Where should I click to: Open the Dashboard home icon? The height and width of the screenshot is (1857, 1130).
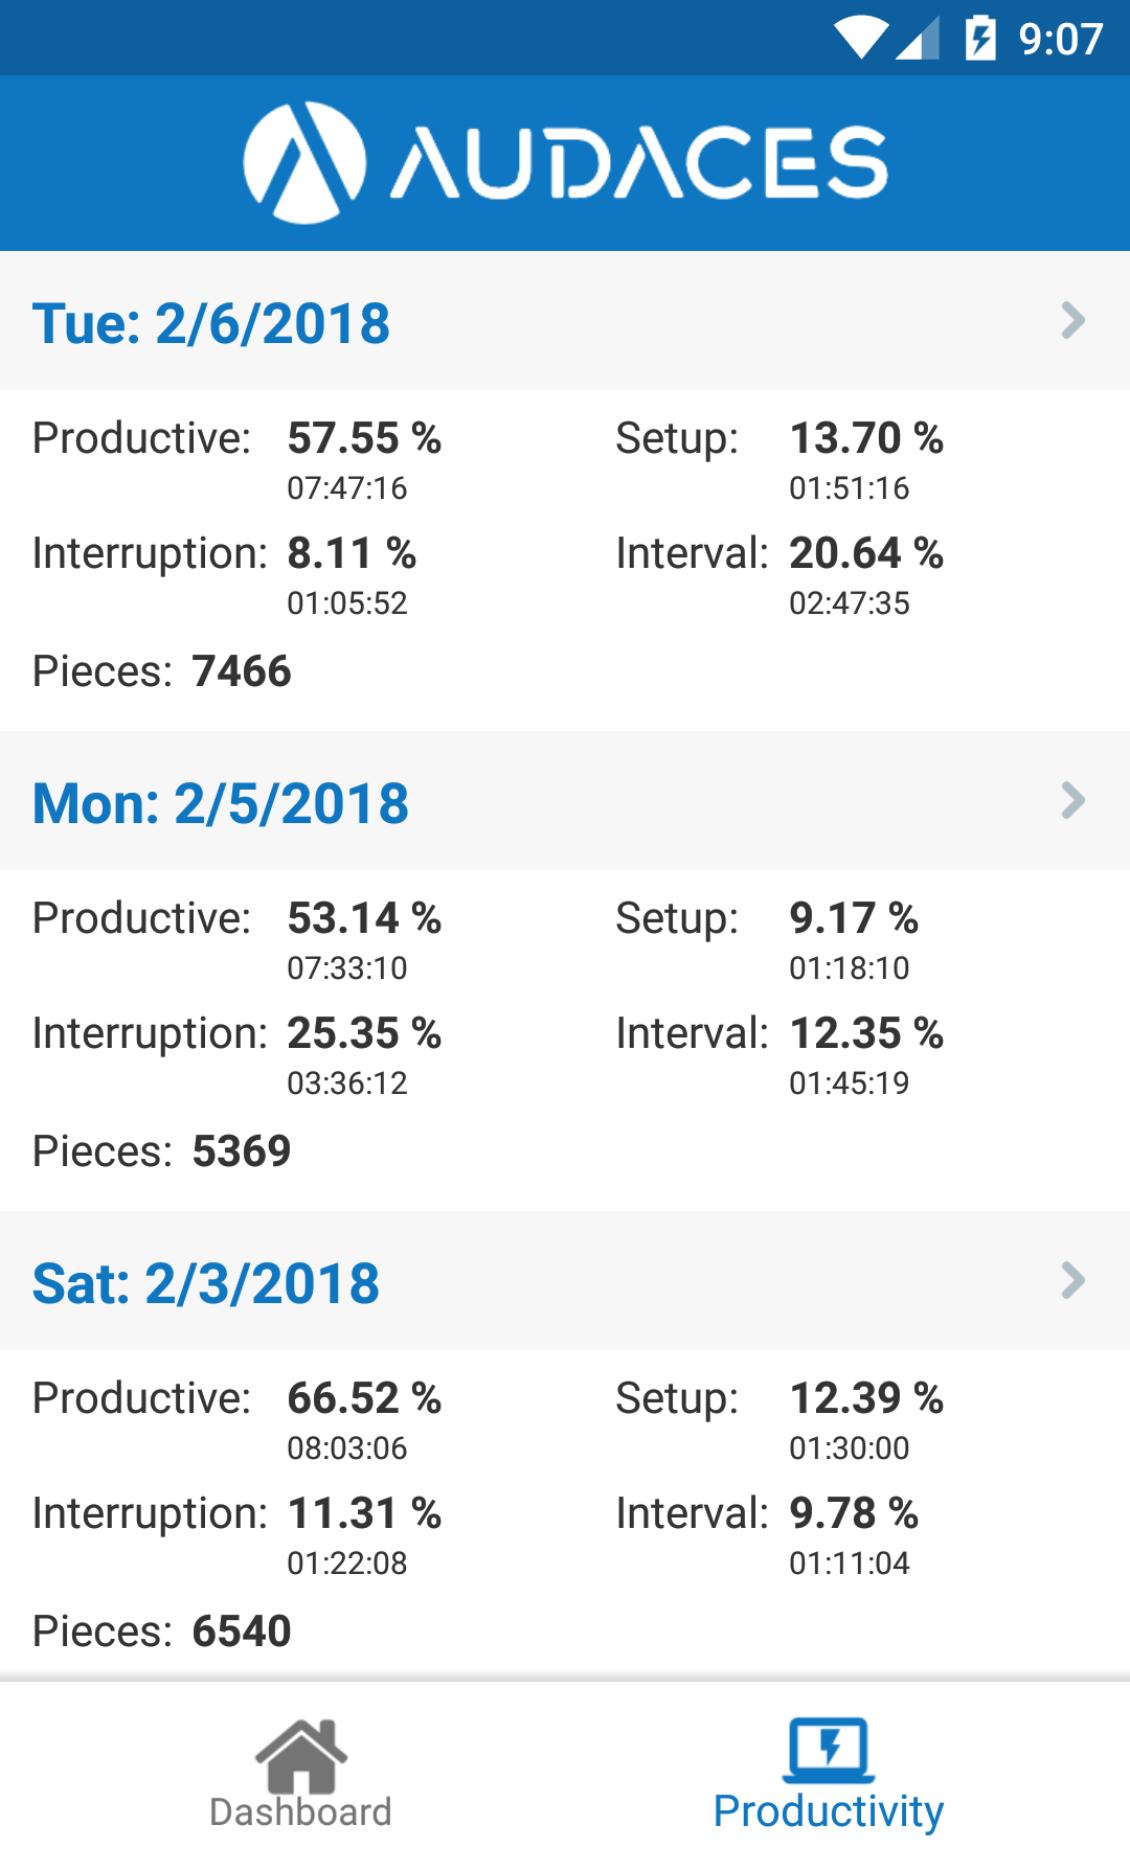click(x=301, y=1755)
